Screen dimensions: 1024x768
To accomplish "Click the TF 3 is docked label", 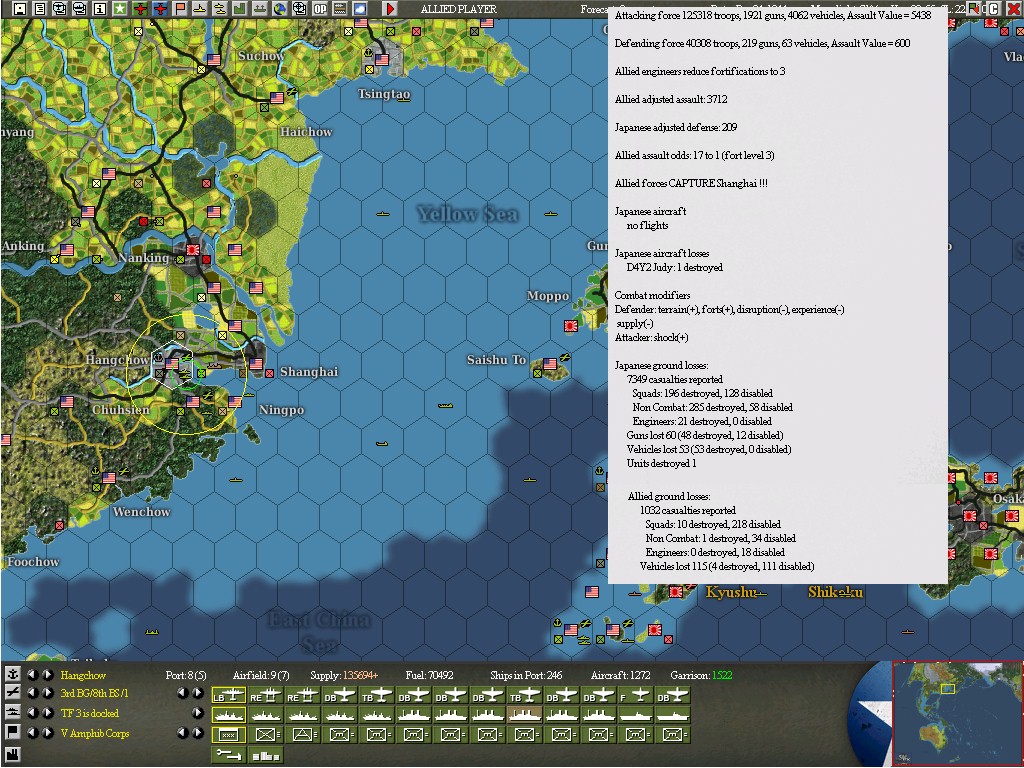I will point(89,713).
